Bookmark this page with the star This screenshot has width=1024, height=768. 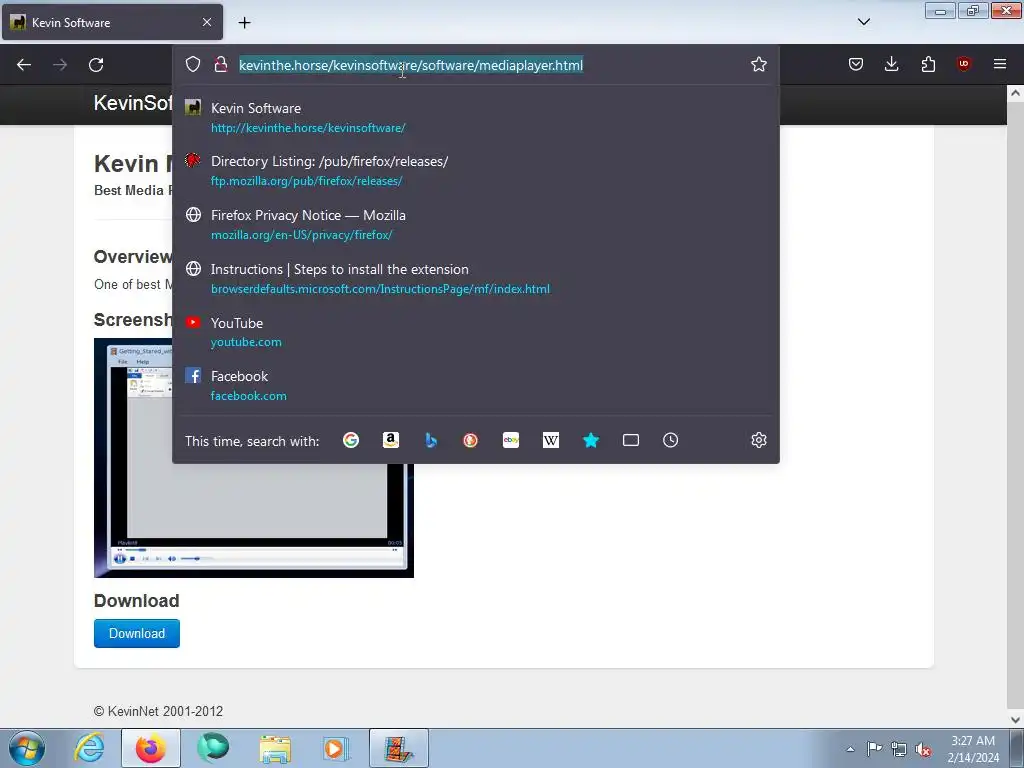click(x=758, y=64)
